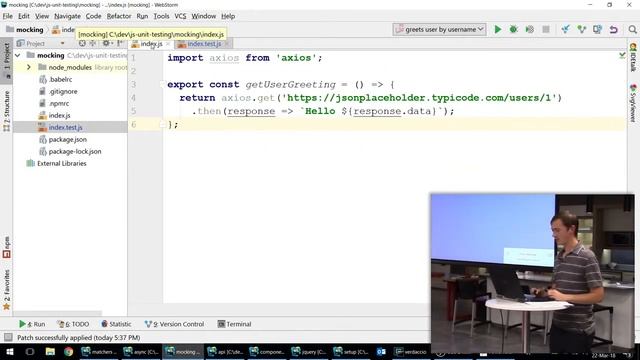640x360 pixels.
Task: Revert changes using undo arrow
Action: (613, 29)
